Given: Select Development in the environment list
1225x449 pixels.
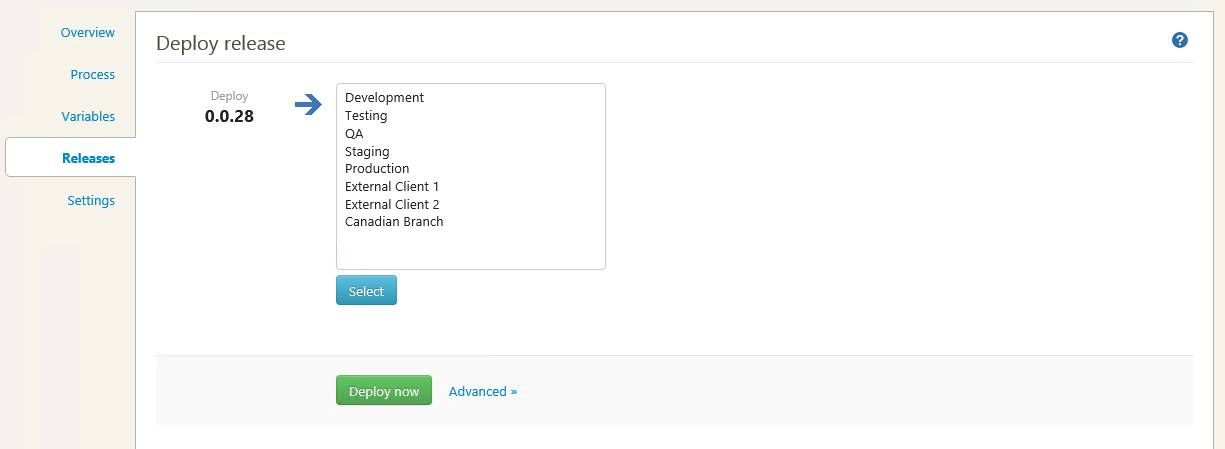Looking at the screenshot, I should (x=384, y=98).
